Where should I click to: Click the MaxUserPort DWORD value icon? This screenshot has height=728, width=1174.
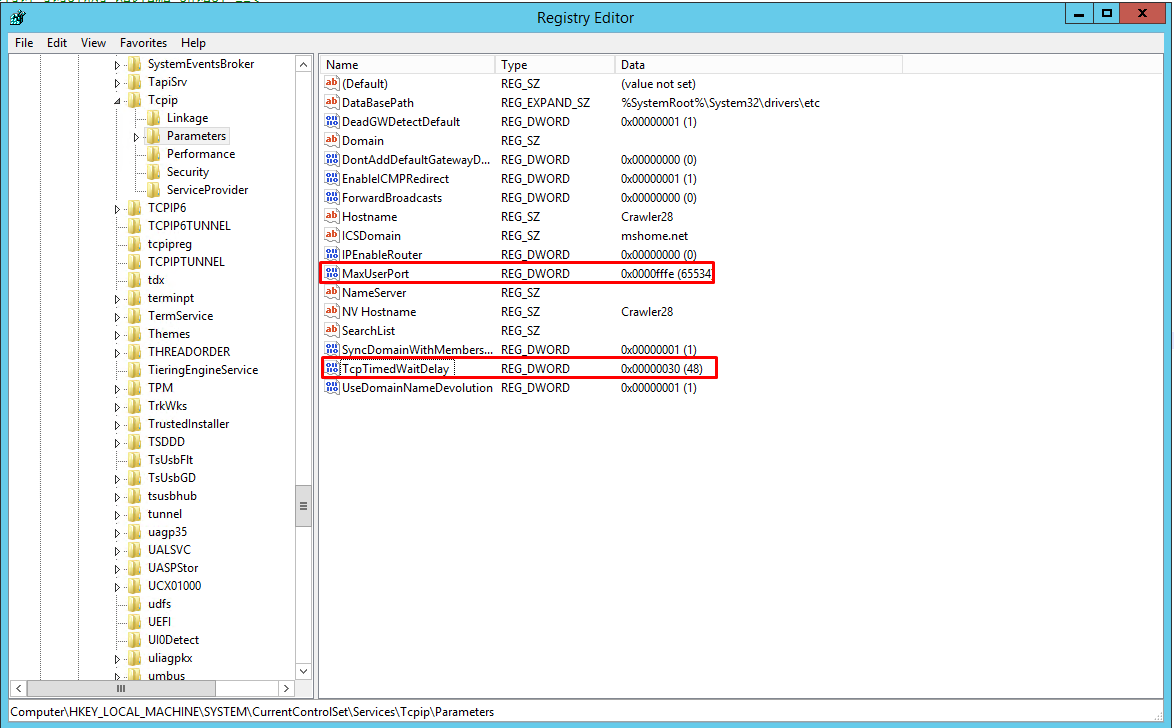tap(332, 274)
